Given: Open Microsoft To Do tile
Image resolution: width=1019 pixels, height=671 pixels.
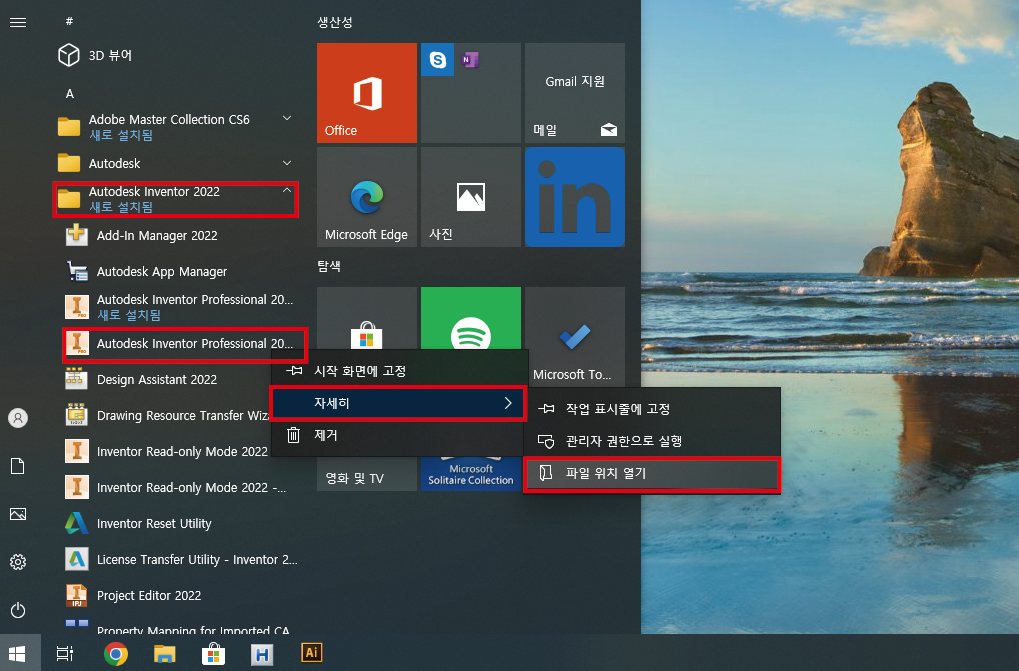Looking at the screenshot, I should pos(575,336).
